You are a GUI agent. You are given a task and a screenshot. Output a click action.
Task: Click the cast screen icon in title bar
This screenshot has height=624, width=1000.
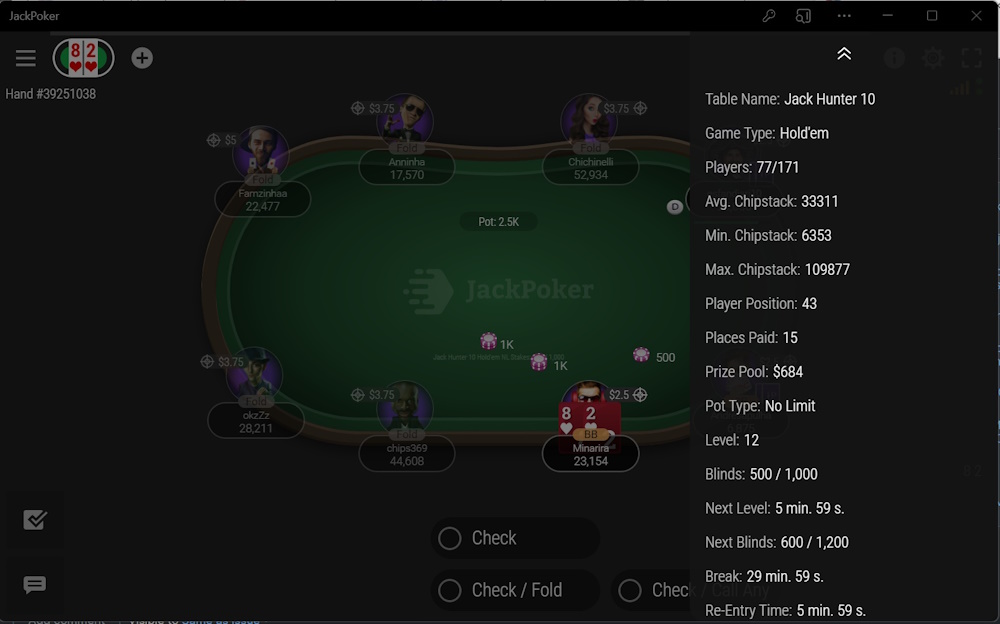(804, 15)
